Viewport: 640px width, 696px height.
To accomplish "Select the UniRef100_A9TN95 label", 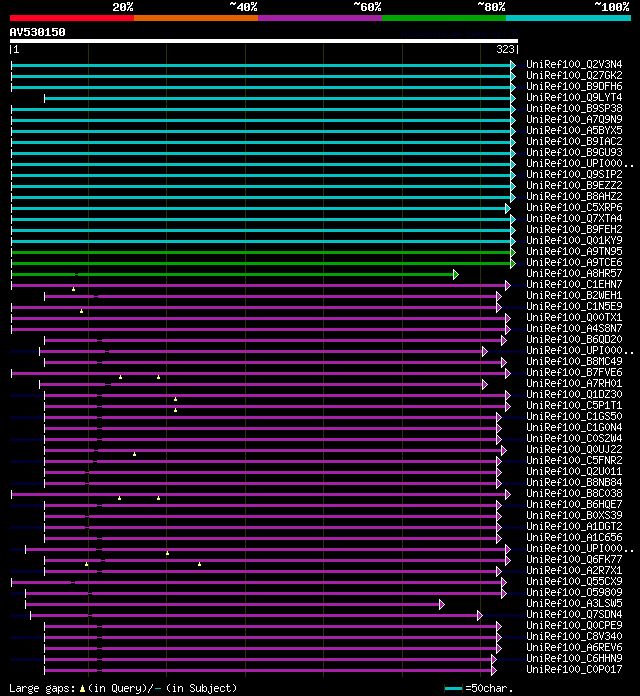I will tap(574, 251).
